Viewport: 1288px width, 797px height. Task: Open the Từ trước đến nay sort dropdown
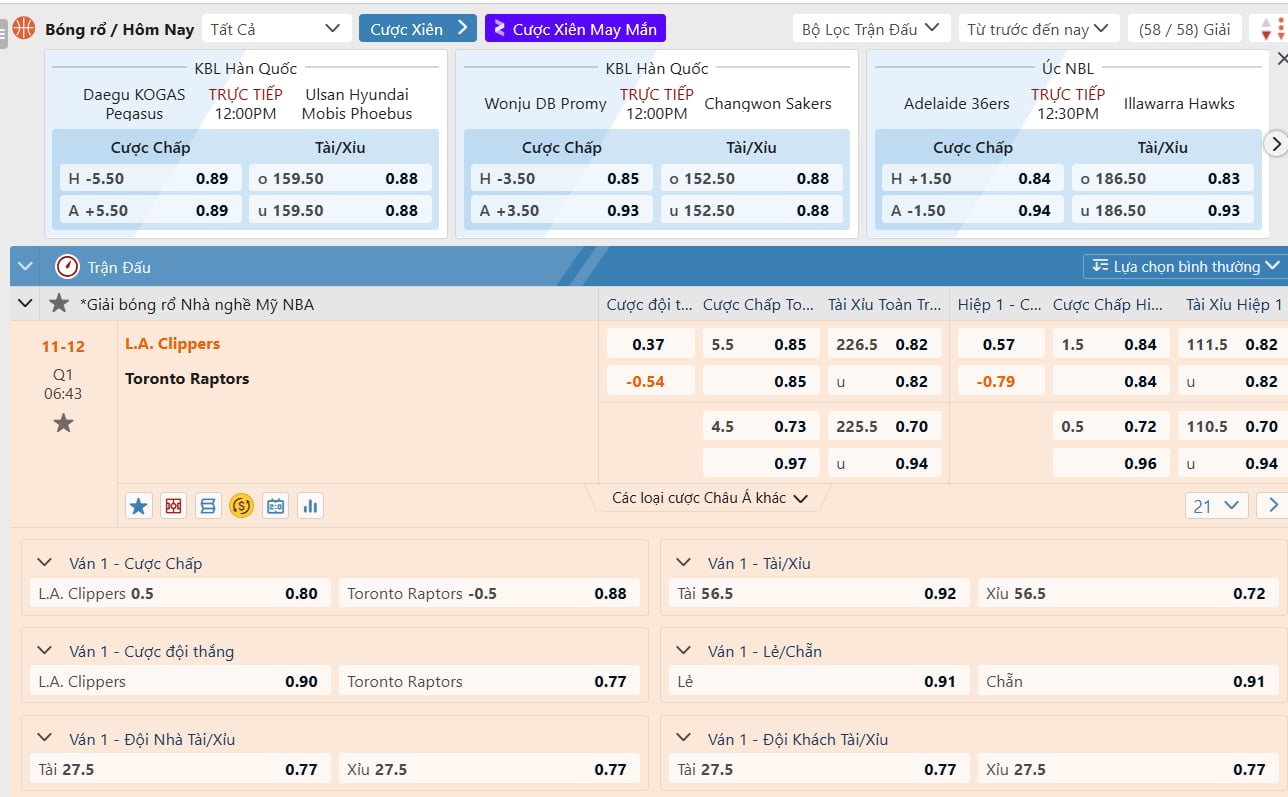point(1038,29)
